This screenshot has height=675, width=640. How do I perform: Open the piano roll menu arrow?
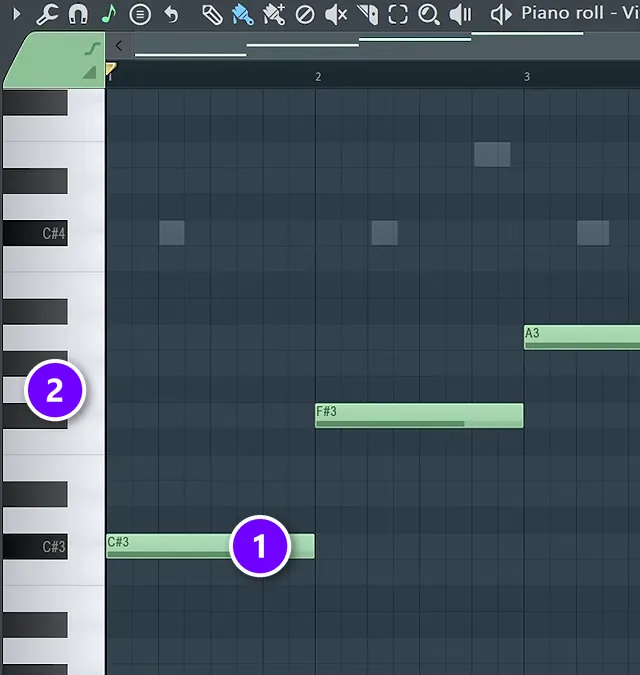[x=16, y=14]
